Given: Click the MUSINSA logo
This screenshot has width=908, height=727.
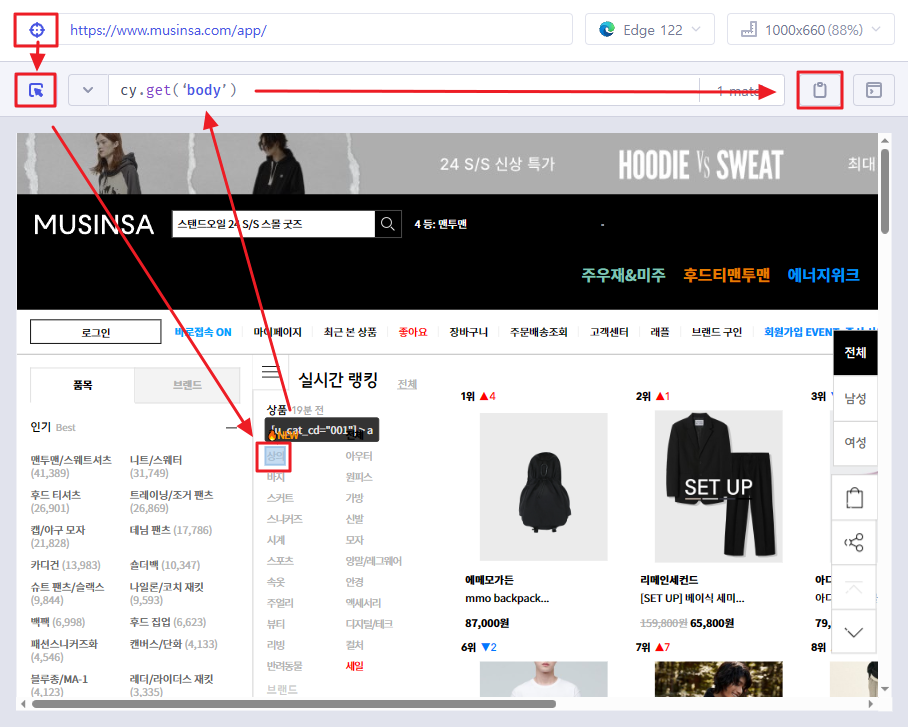Looking at the screenshot, I should tap(94, 225).
